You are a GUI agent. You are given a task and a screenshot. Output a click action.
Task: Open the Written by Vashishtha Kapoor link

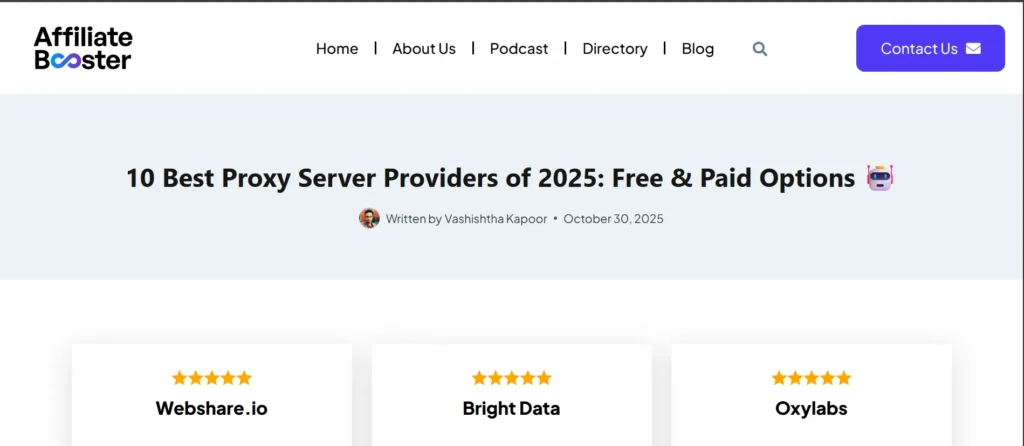coord(466,219)
